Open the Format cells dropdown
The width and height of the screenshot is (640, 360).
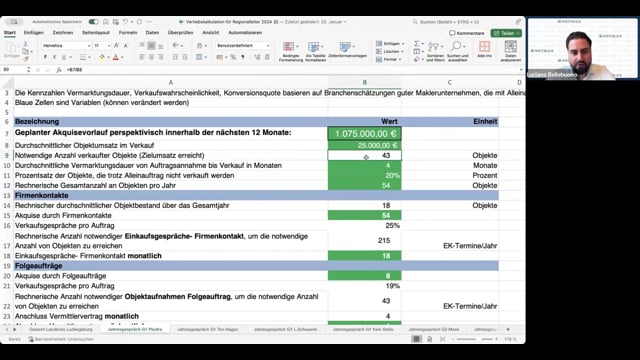(389, 60)
